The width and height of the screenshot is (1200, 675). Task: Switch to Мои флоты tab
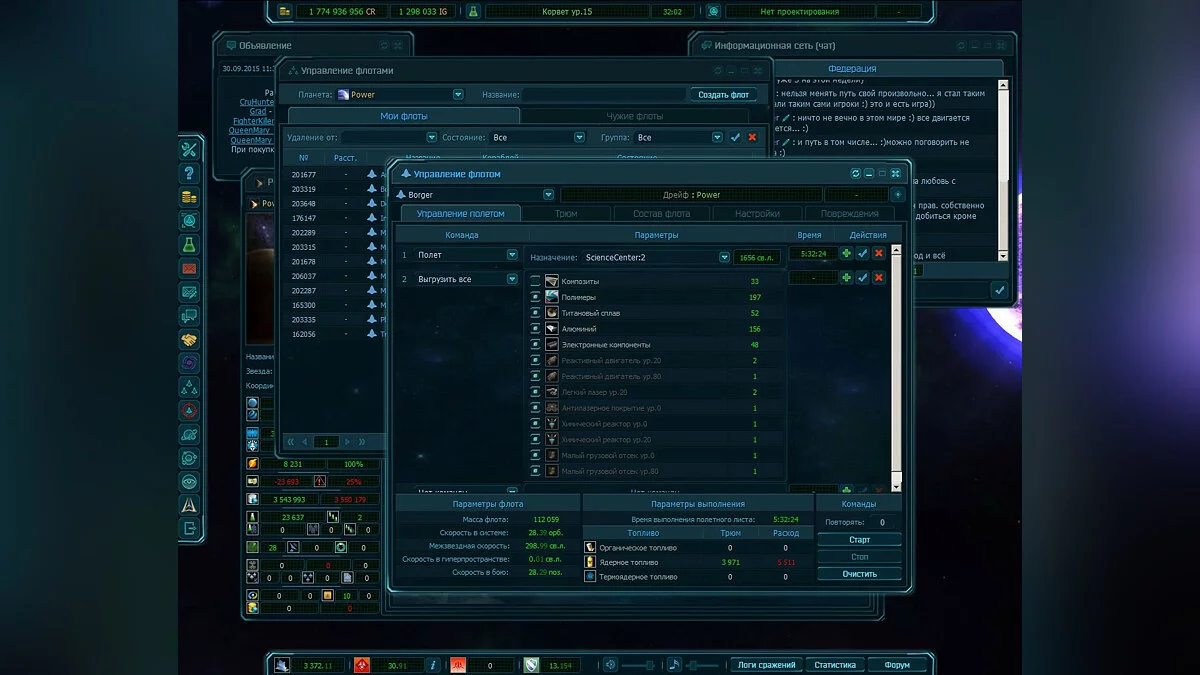coord(404,116)
